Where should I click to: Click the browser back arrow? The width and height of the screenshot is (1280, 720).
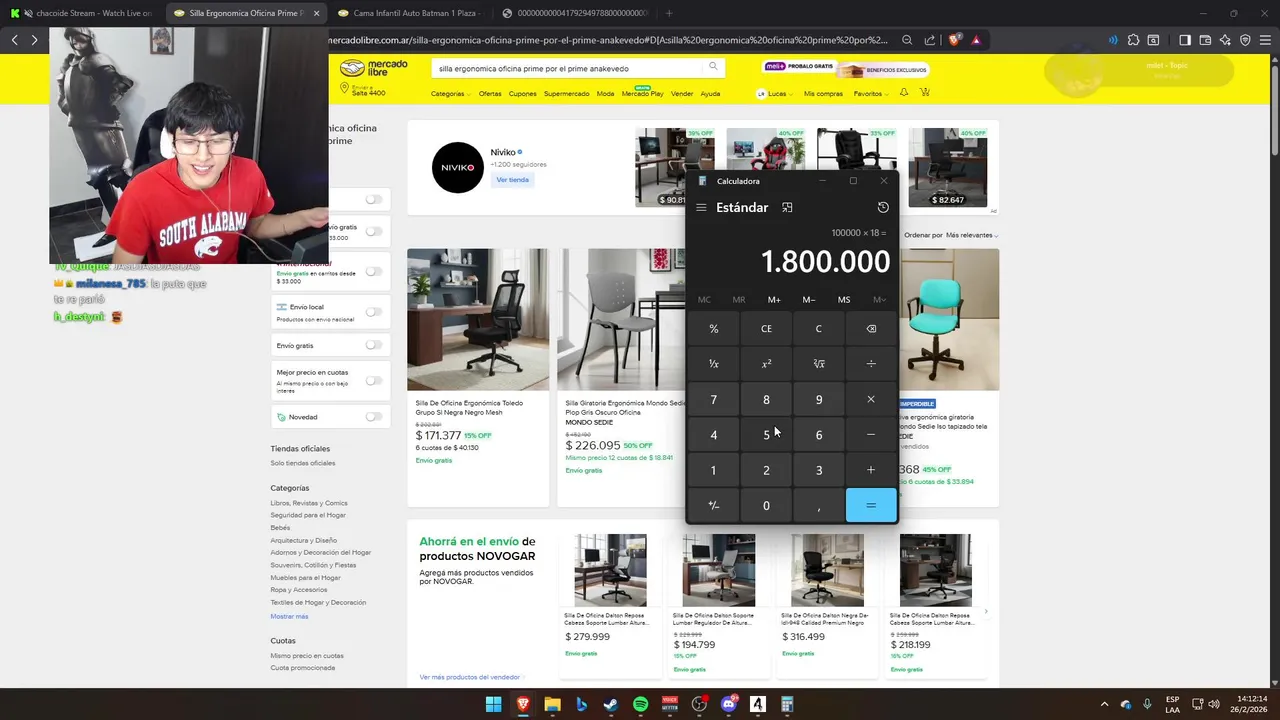click(x=14, y=40)
